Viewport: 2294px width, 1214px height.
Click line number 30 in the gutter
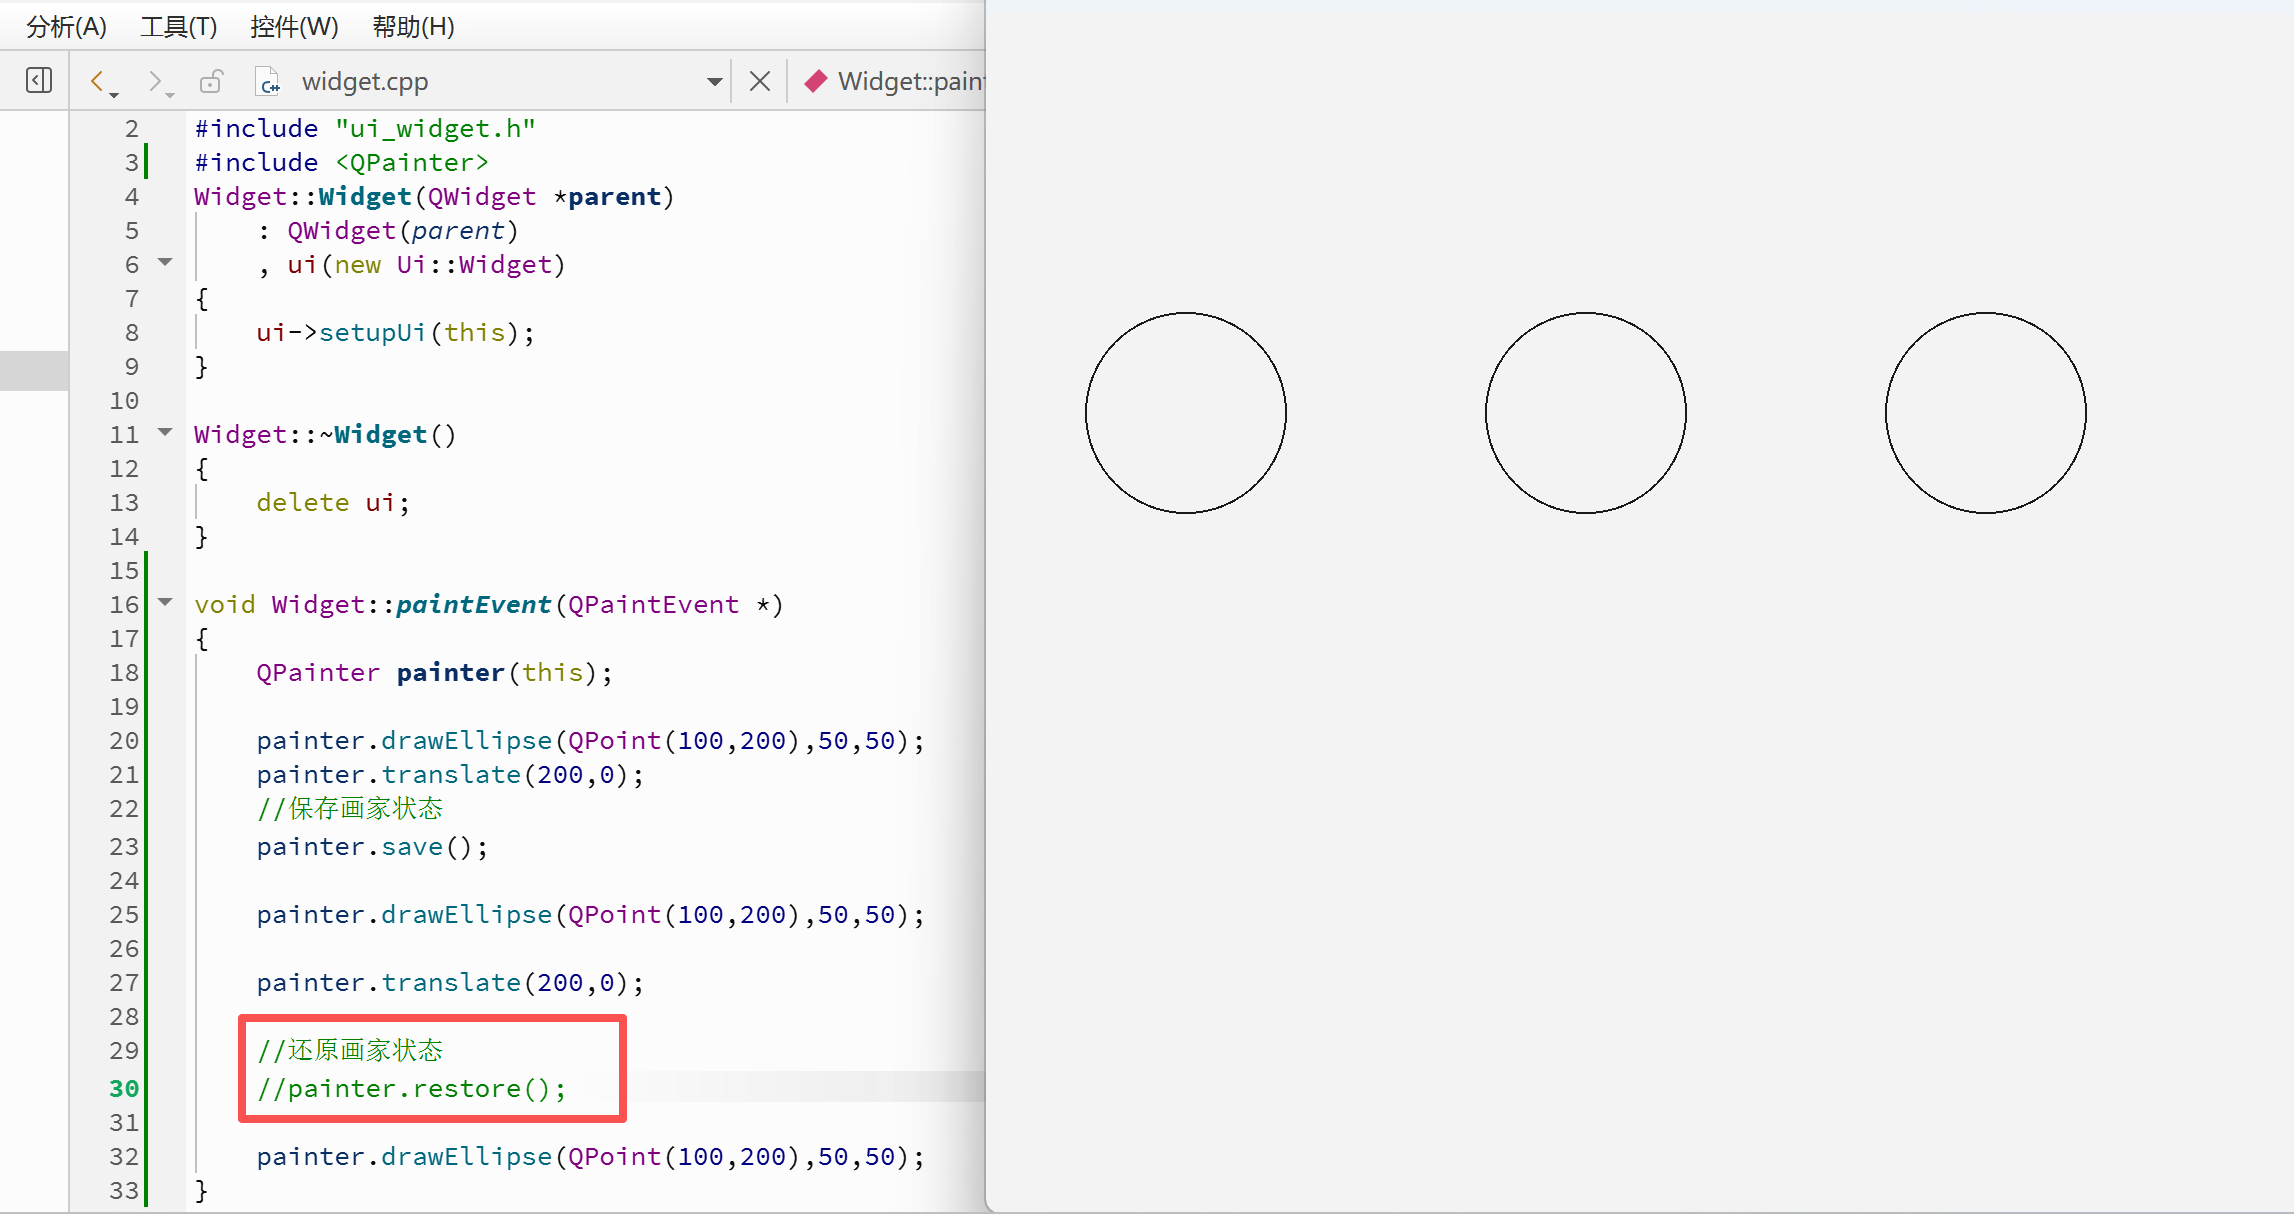coord(124,1088)
